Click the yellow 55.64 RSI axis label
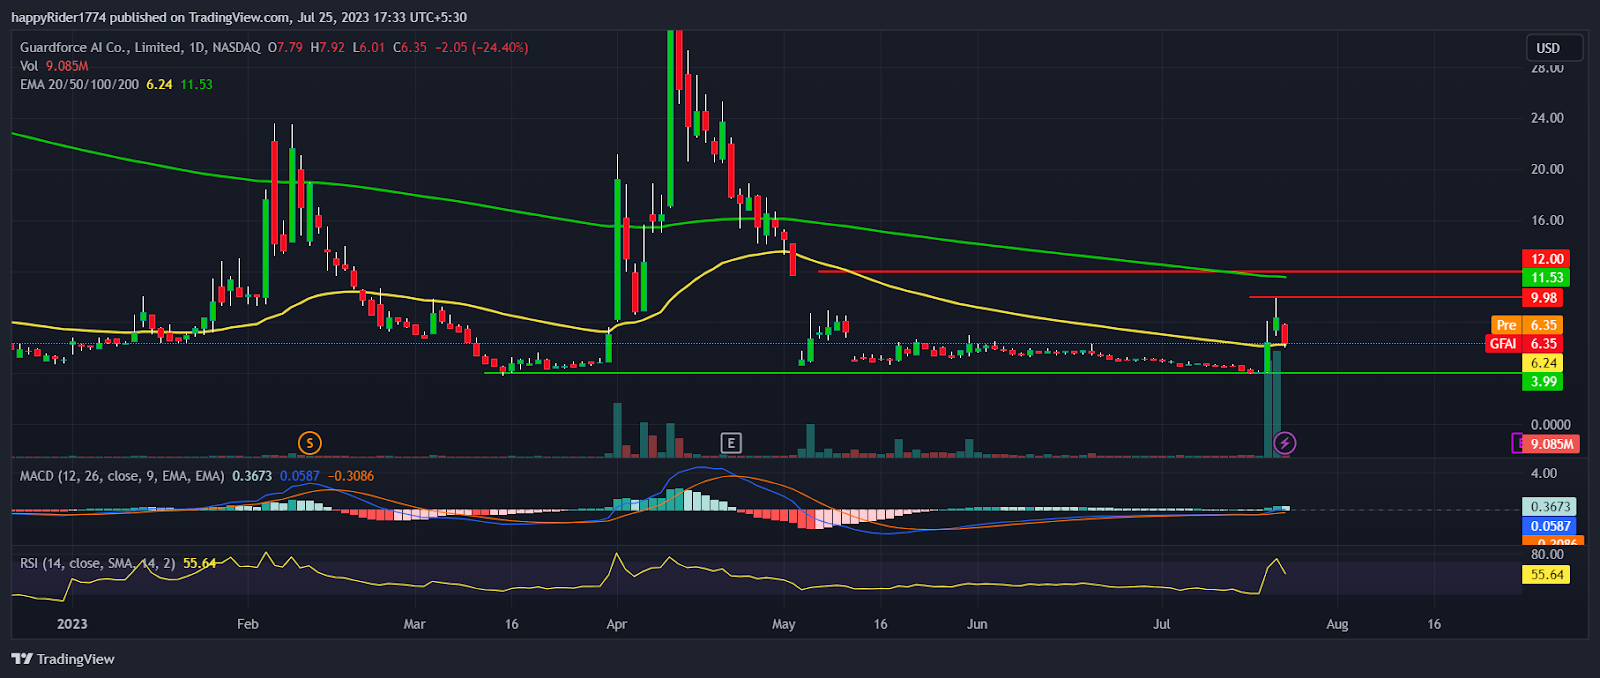 pyautogui.click(x=1545, y=575)
